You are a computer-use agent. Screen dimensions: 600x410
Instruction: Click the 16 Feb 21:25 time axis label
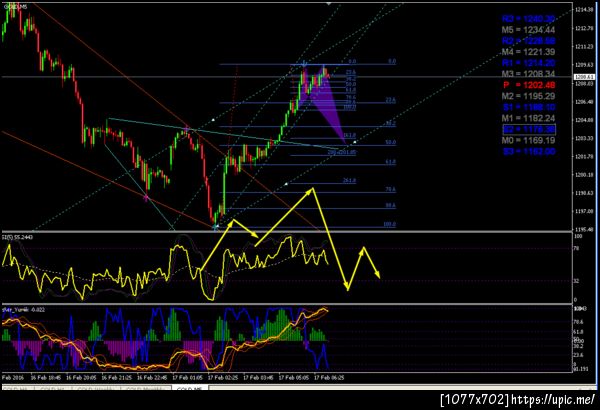[117, 377]
